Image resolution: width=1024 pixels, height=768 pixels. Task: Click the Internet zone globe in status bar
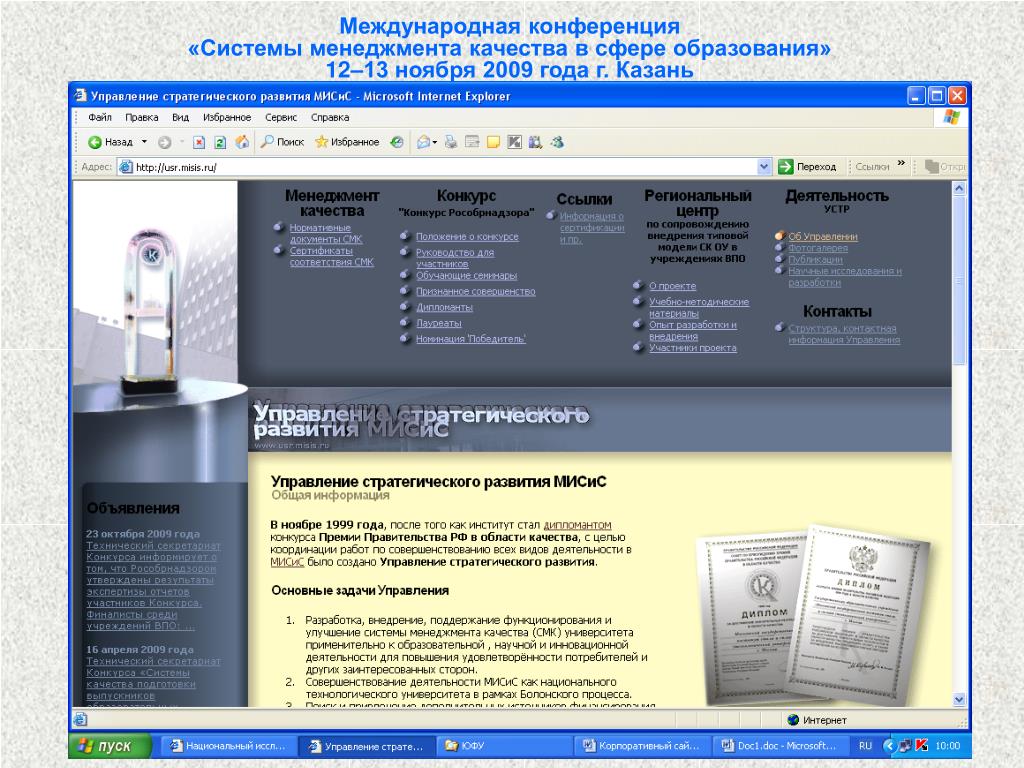[x=793, y=720]
